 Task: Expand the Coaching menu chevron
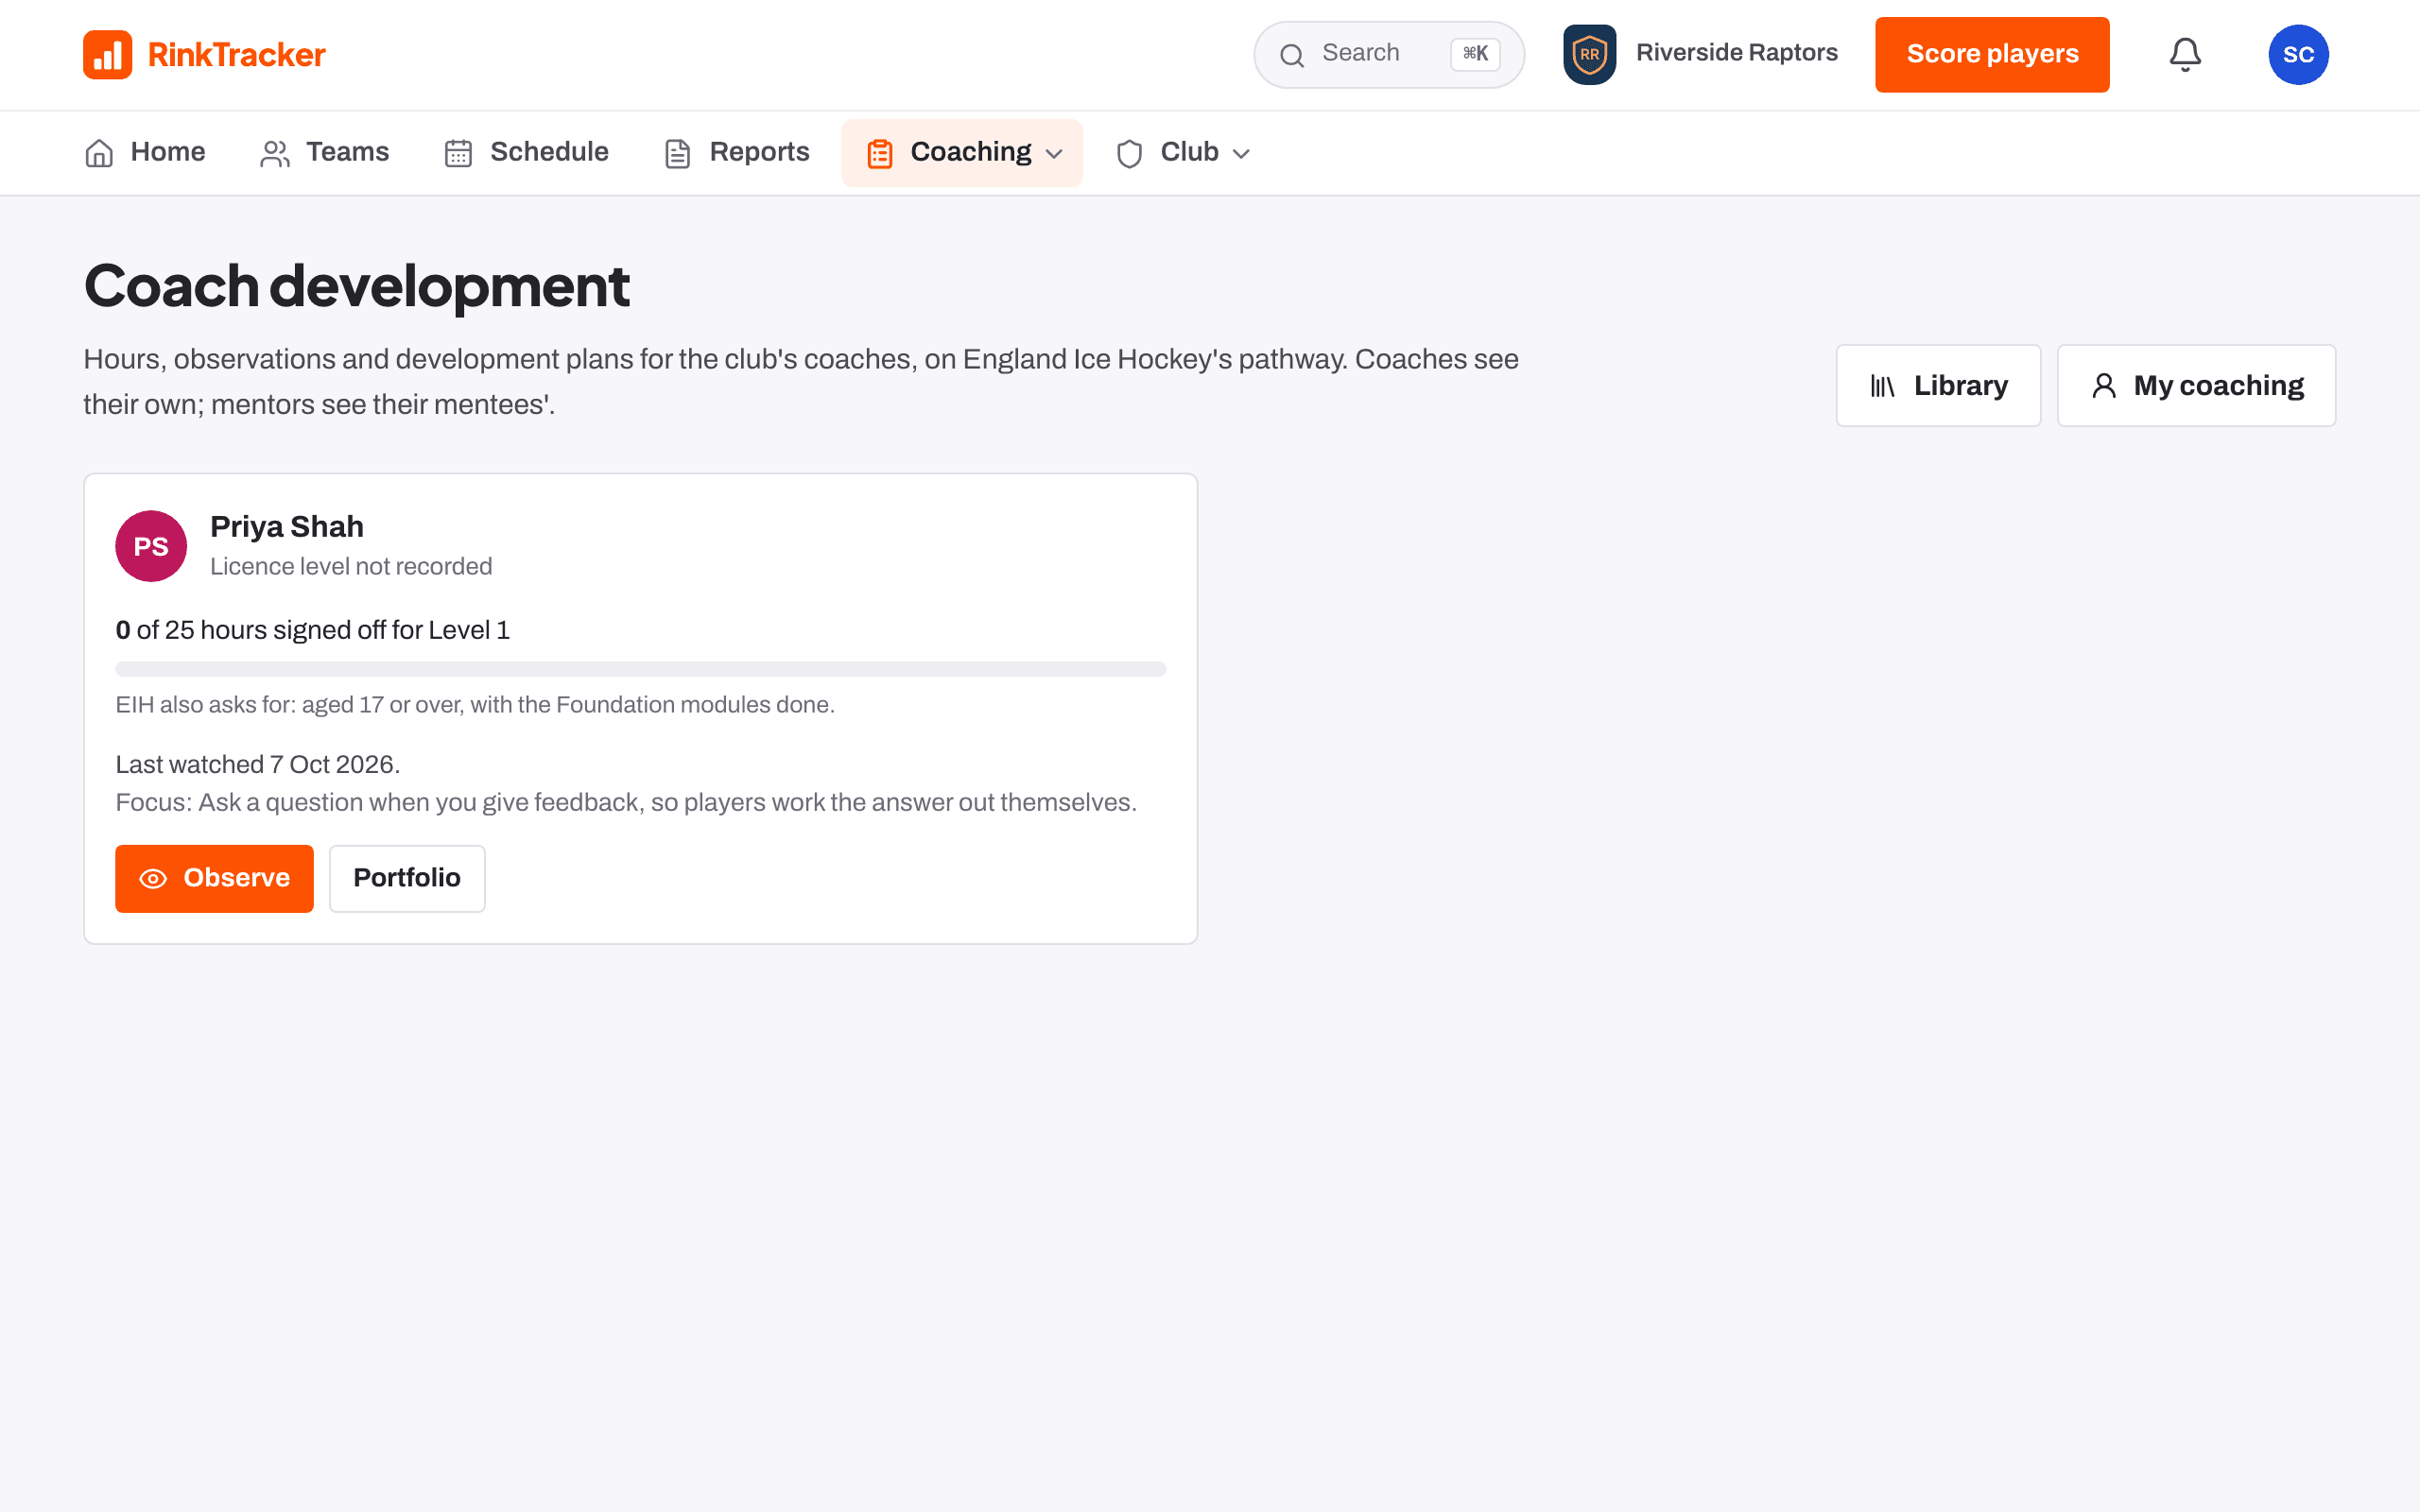[x=1054, y=154]
